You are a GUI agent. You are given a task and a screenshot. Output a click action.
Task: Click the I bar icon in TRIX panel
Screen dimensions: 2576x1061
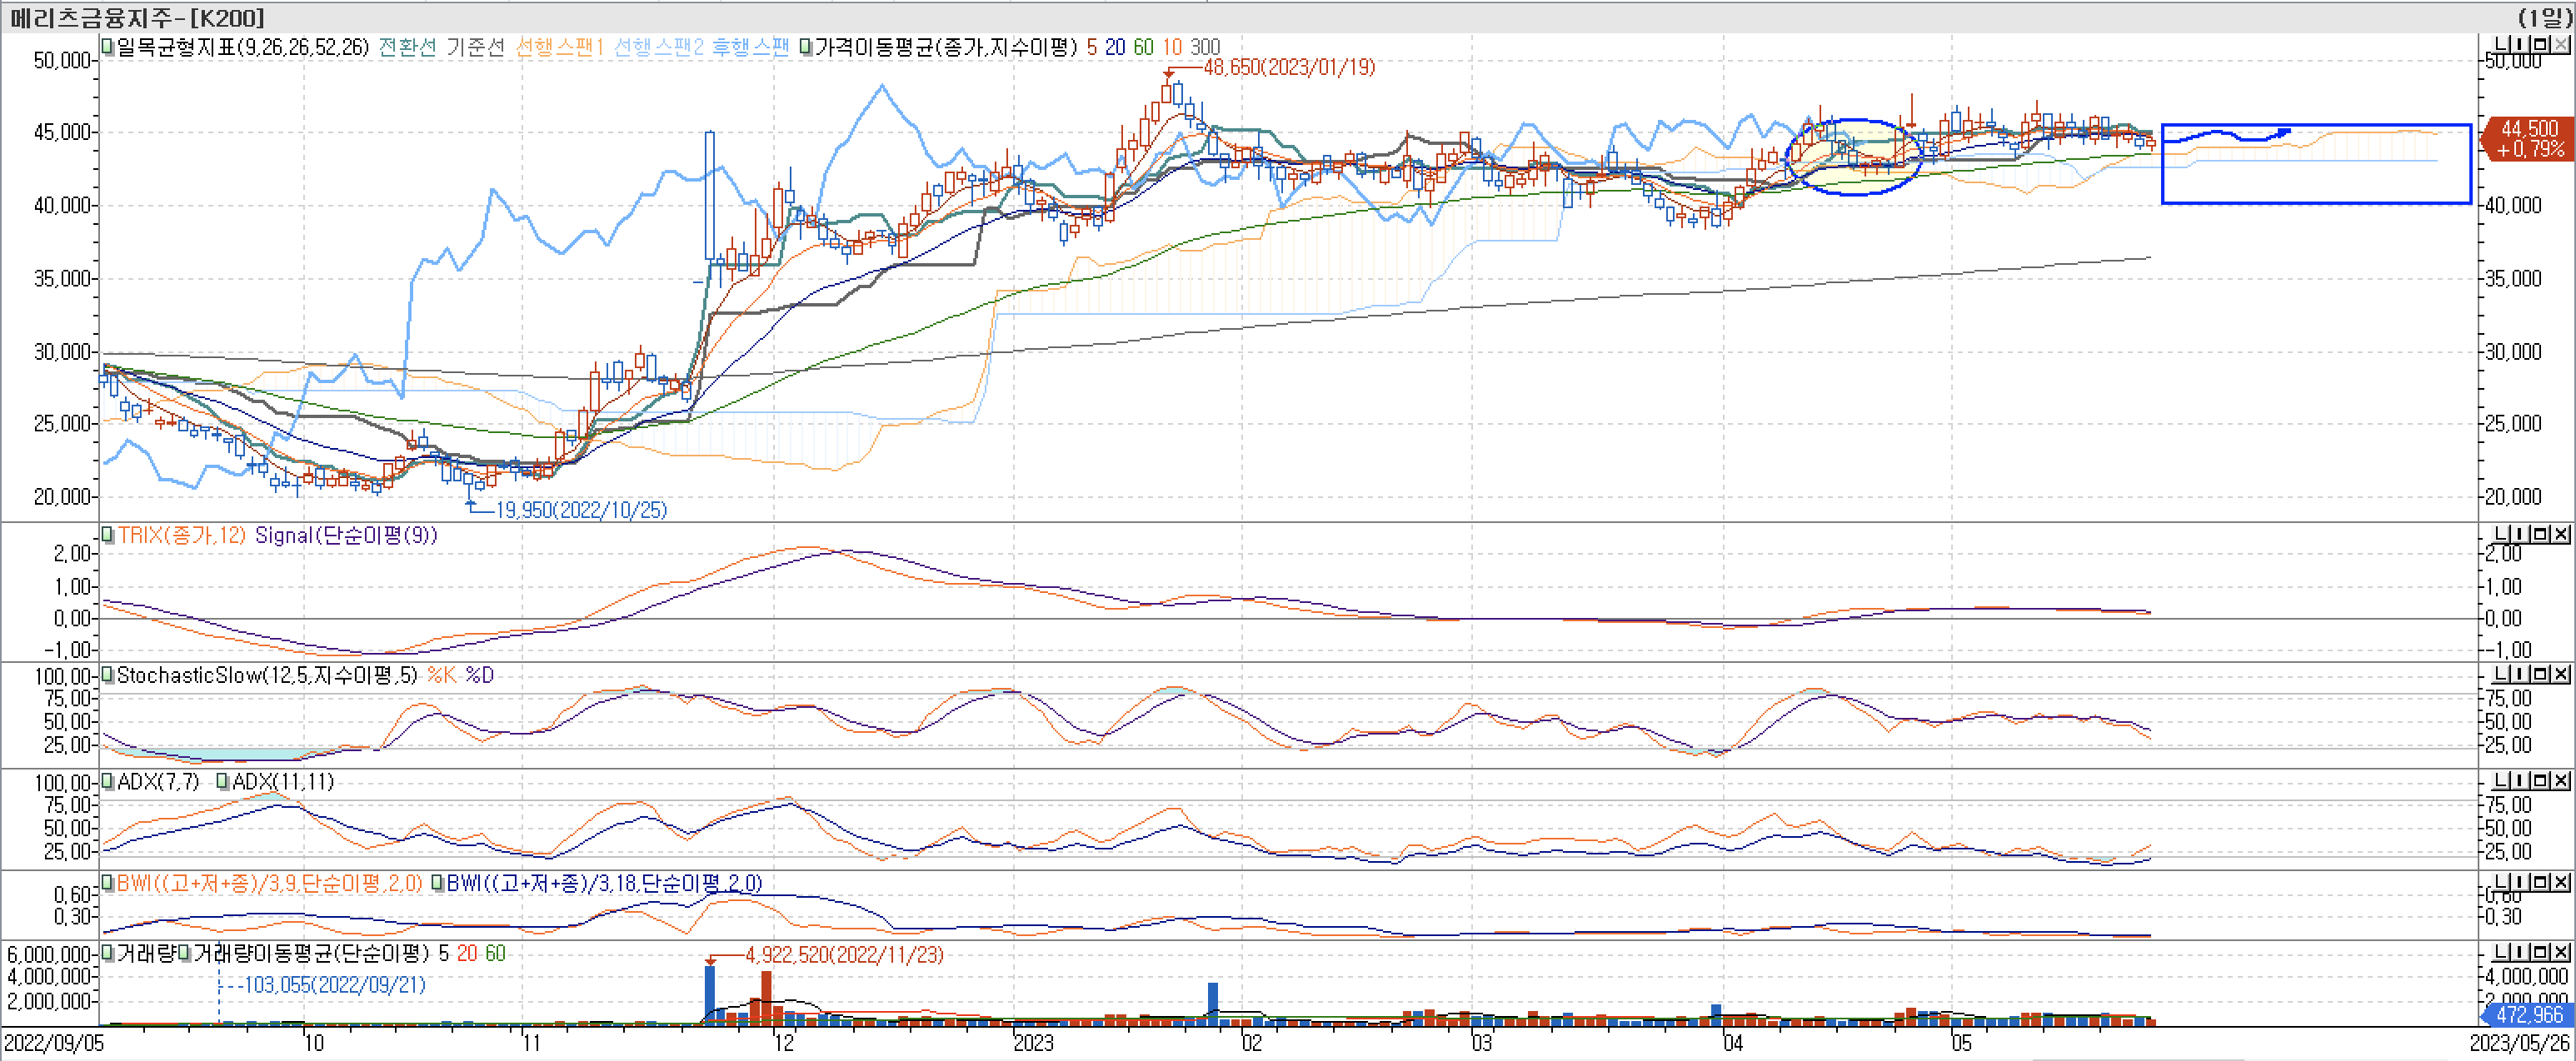(x=2522, y=534)
